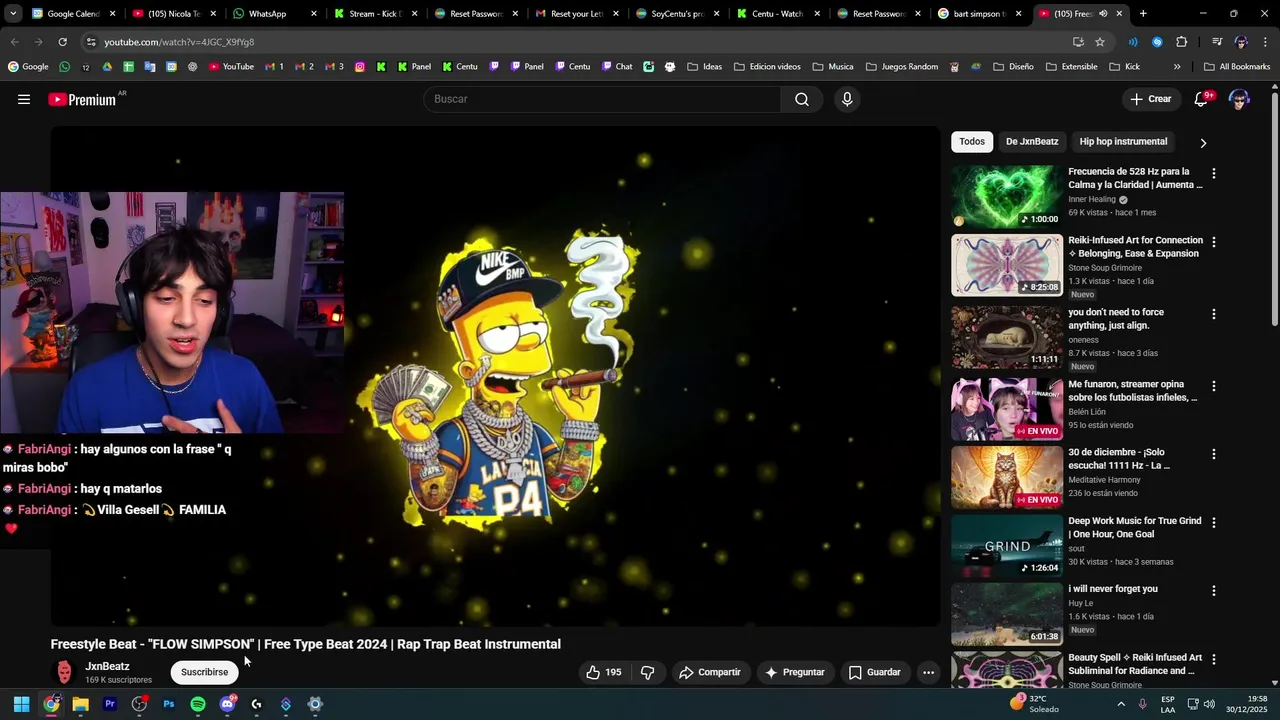This screenshot has height=720, width=1280.
Task: Mute the tab audio on YouTube tab
Action: click(x=1103, y=14)
